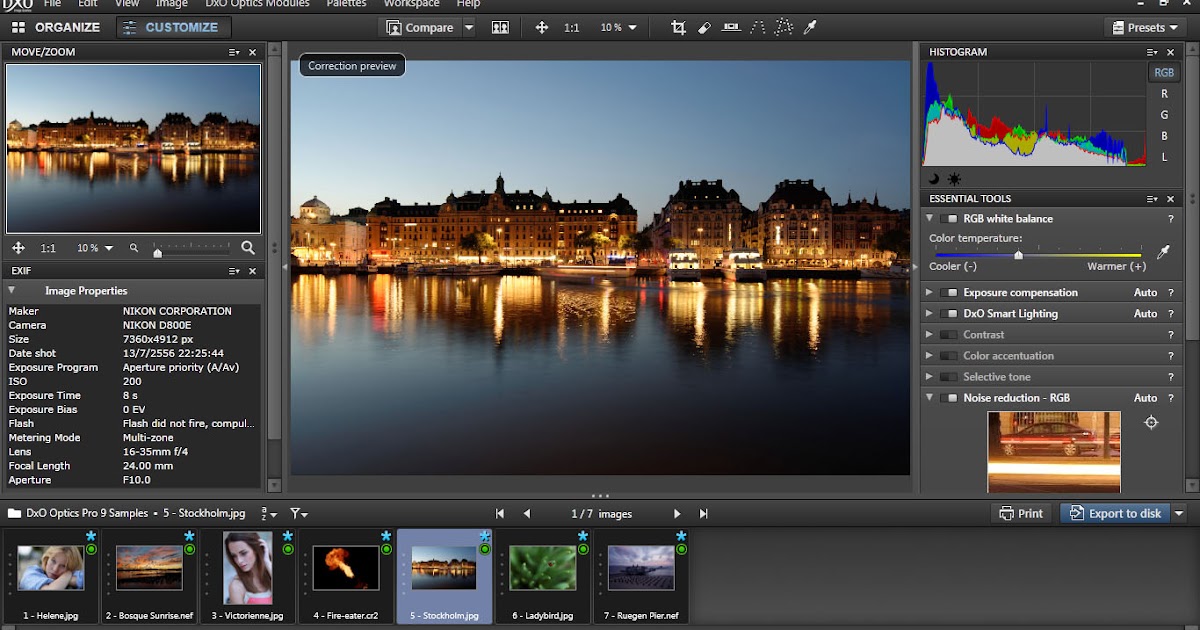Screen dimensions: 1200x630
Task: Click the magnifier icon in Move/Zoom panel
Action: 248,248
